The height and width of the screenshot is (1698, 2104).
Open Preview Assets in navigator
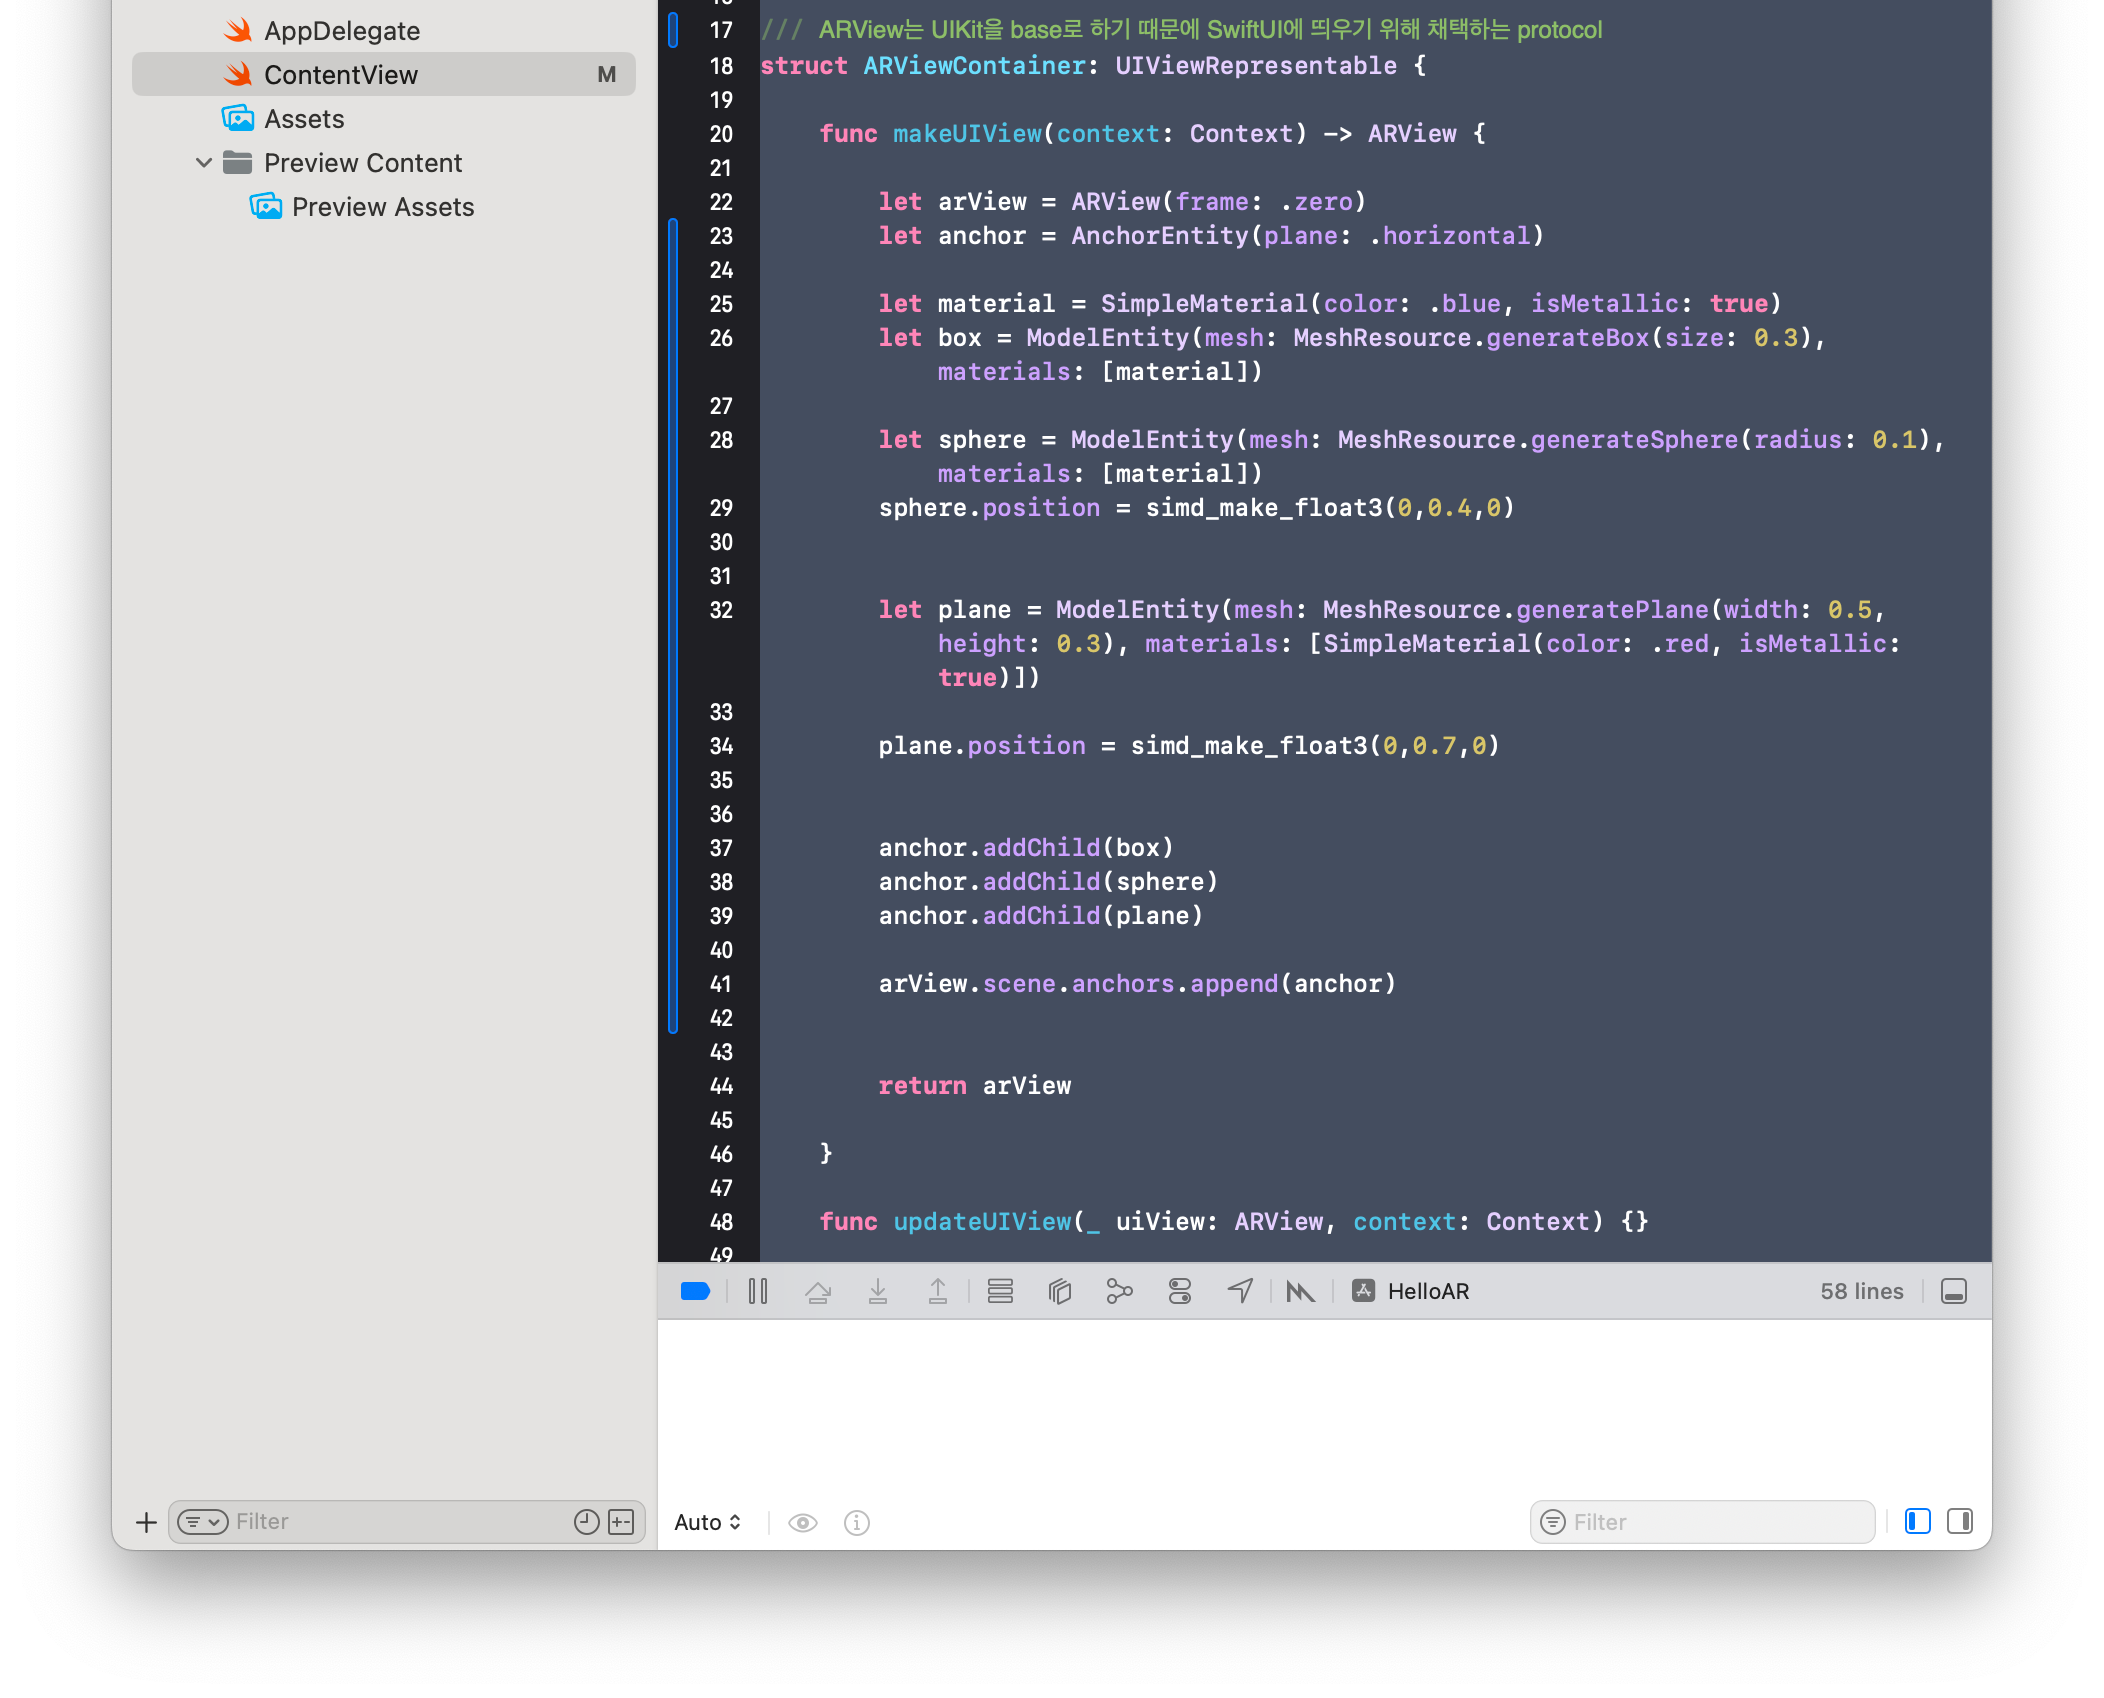tap(382, 207)
